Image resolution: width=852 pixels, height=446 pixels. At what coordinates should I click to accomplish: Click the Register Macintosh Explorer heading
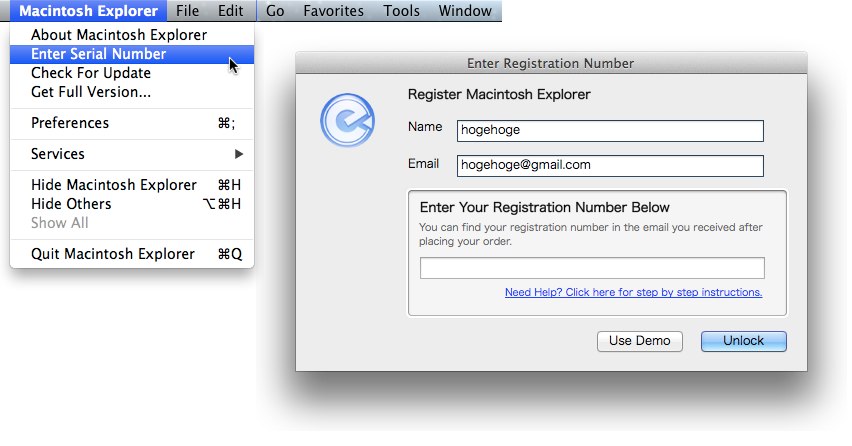click(499, 94)
